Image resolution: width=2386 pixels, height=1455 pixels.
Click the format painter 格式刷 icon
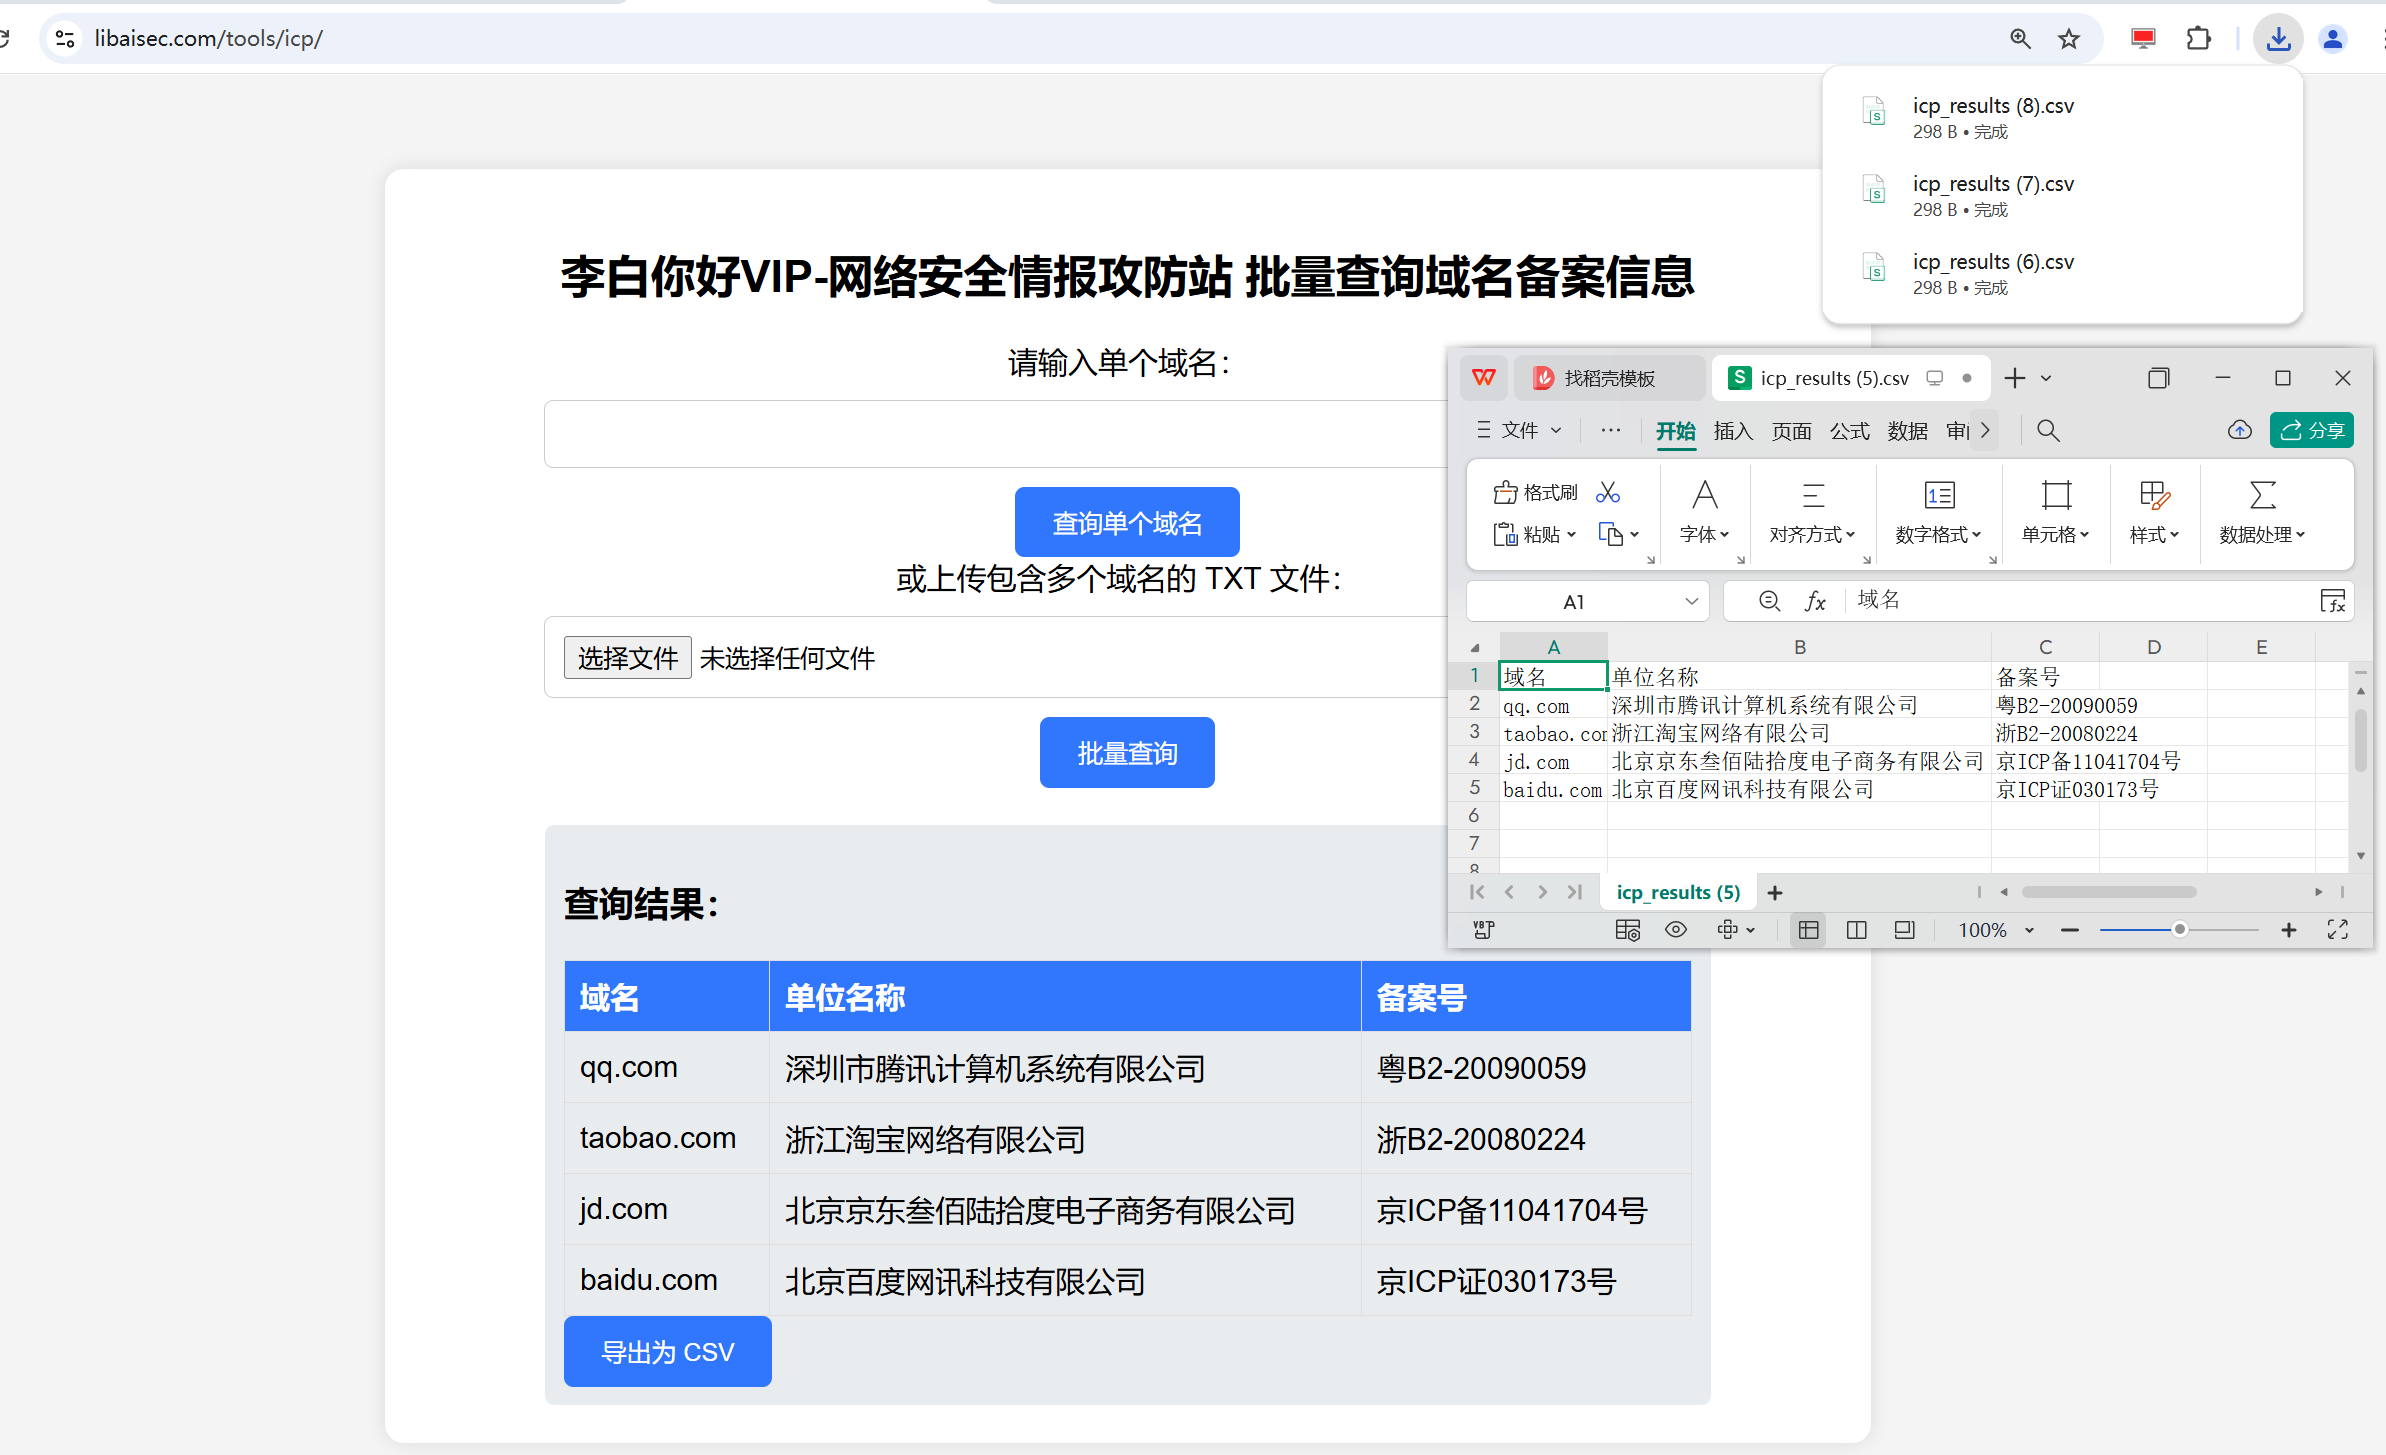tap(1505, 492)
